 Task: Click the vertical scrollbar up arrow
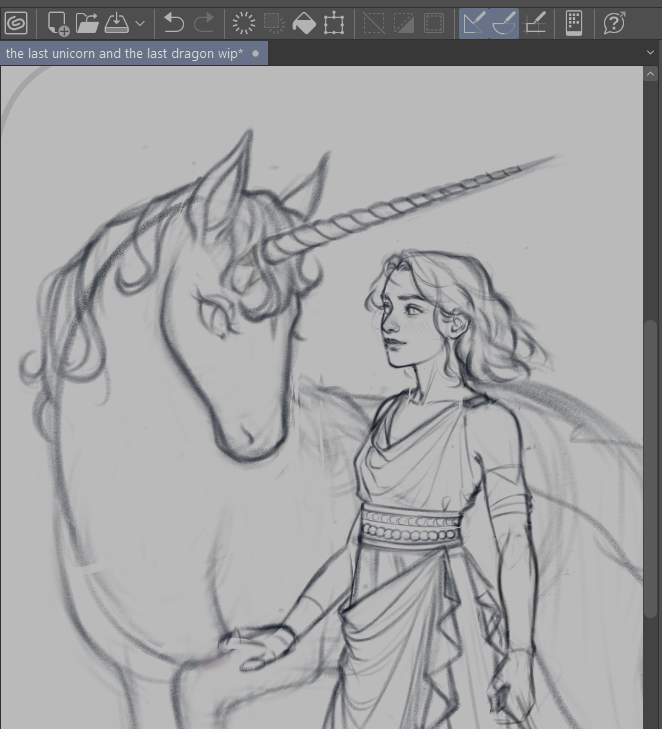coord(650,74)
